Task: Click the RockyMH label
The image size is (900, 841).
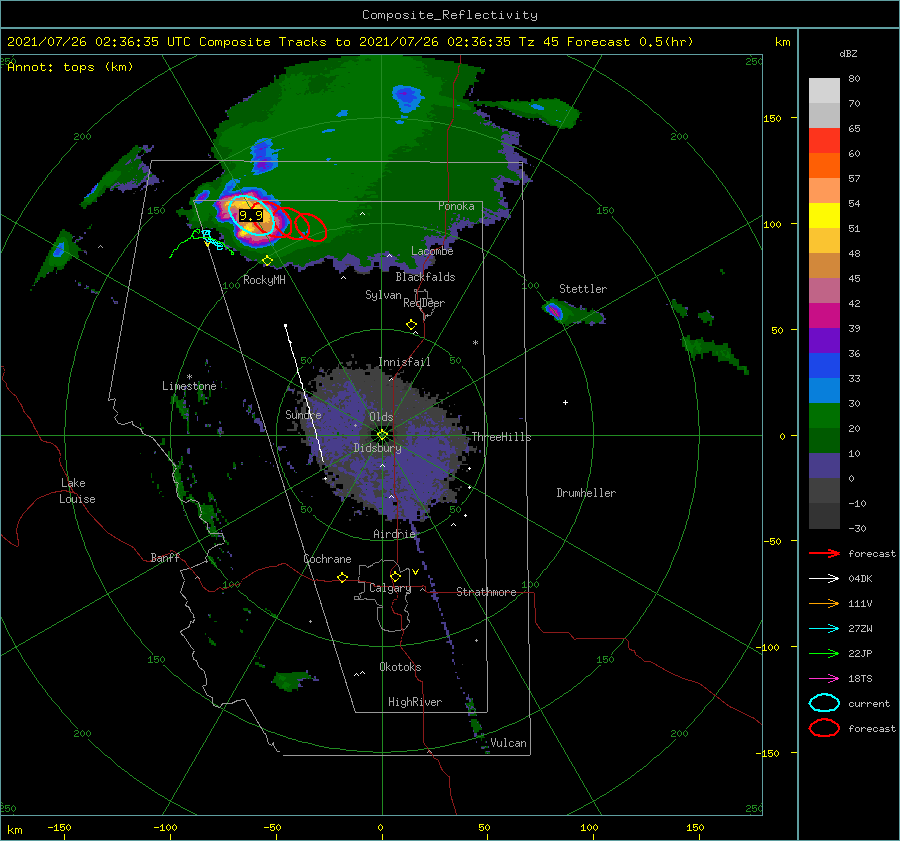Action: pos(264,280)
